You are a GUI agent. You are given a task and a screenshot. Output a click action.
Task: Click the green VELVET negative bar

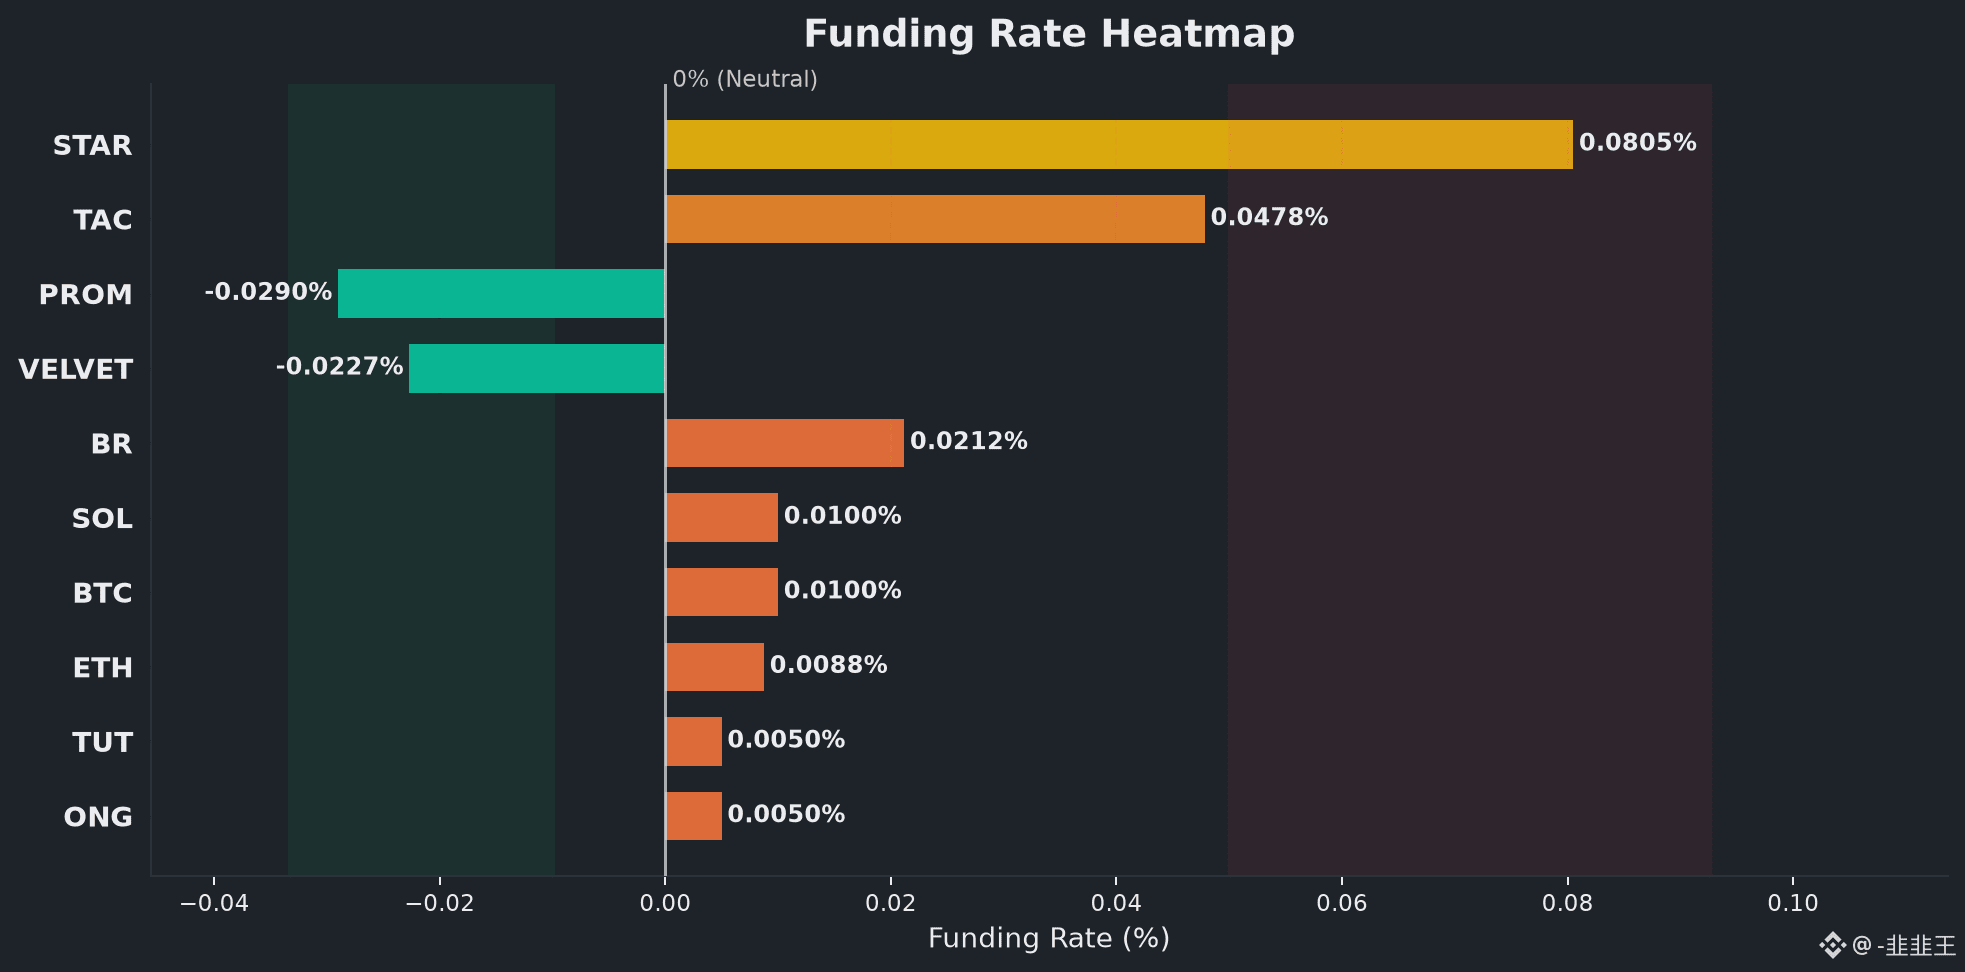537,368
